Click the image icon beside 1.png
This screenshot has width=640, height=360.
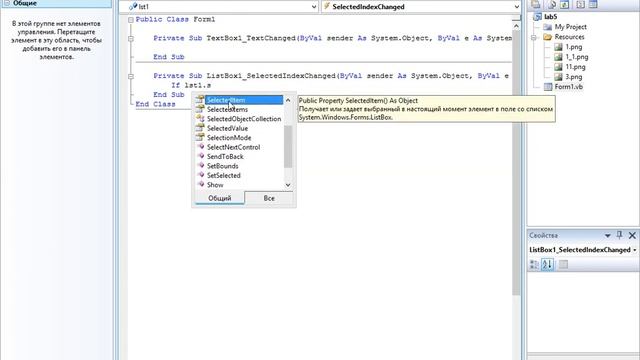point(558,47)
